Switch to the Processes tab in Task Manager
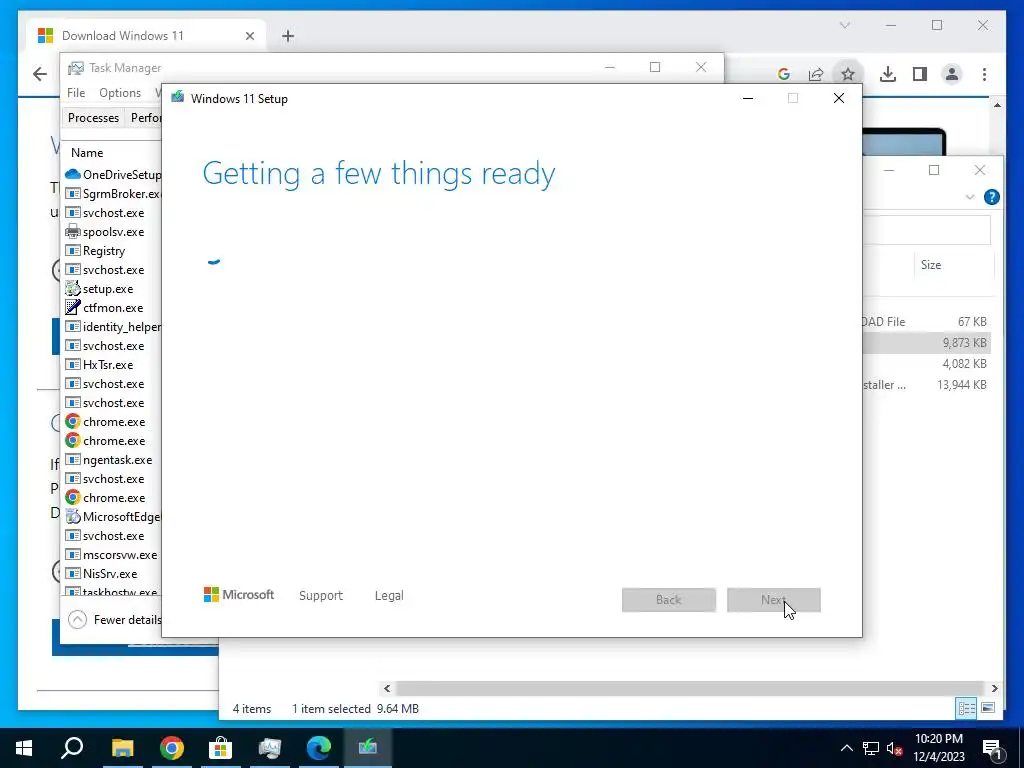This screenshot has height=768, width=1024. [x=93, y=118]
